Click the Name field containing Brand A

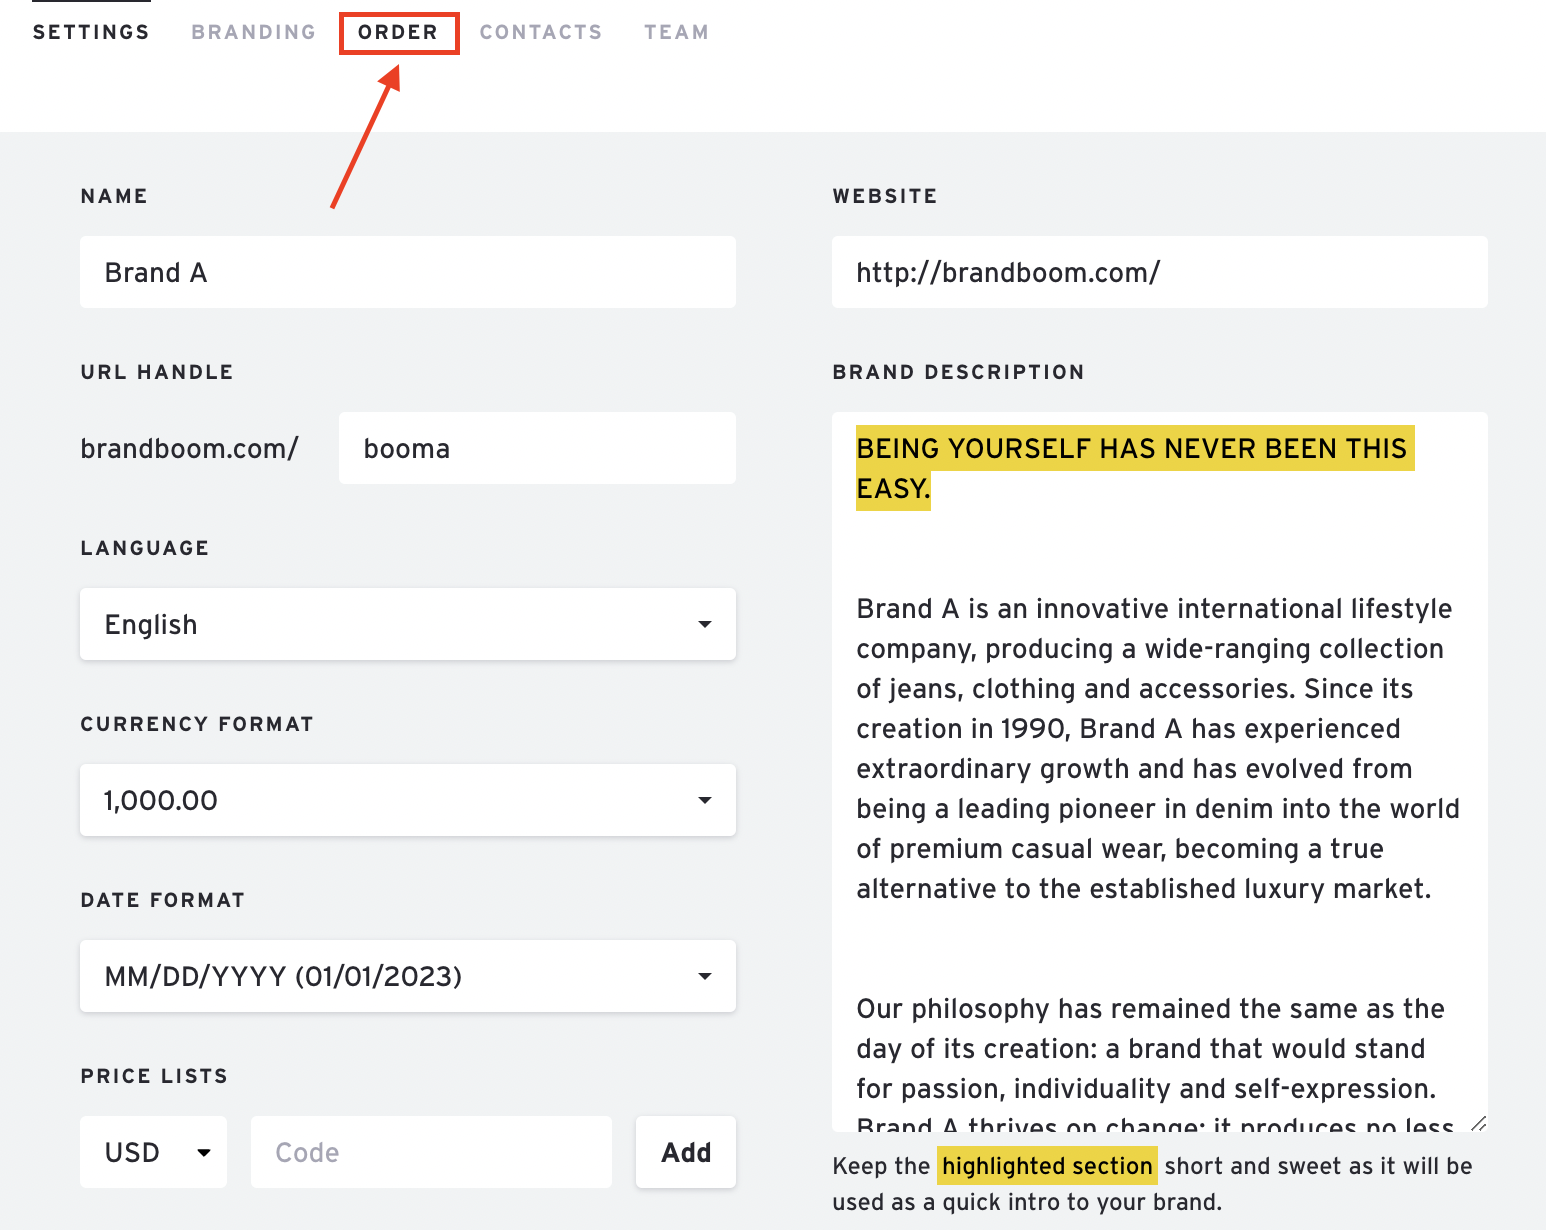pos(407,272)
